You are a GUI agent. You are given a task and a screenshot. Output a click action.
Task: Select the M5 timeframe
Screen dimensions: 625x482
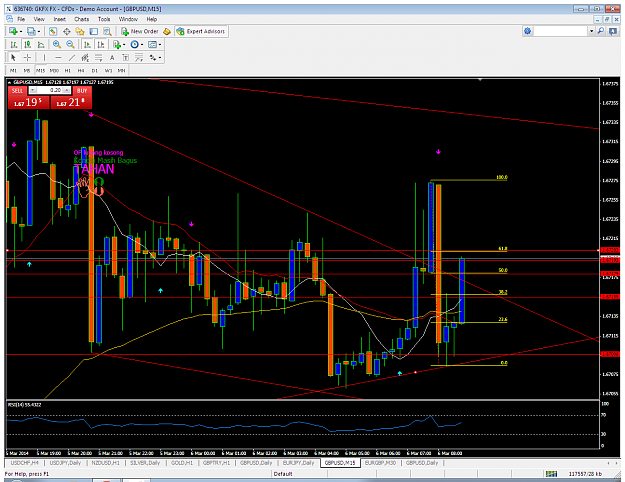pos(27,71)
